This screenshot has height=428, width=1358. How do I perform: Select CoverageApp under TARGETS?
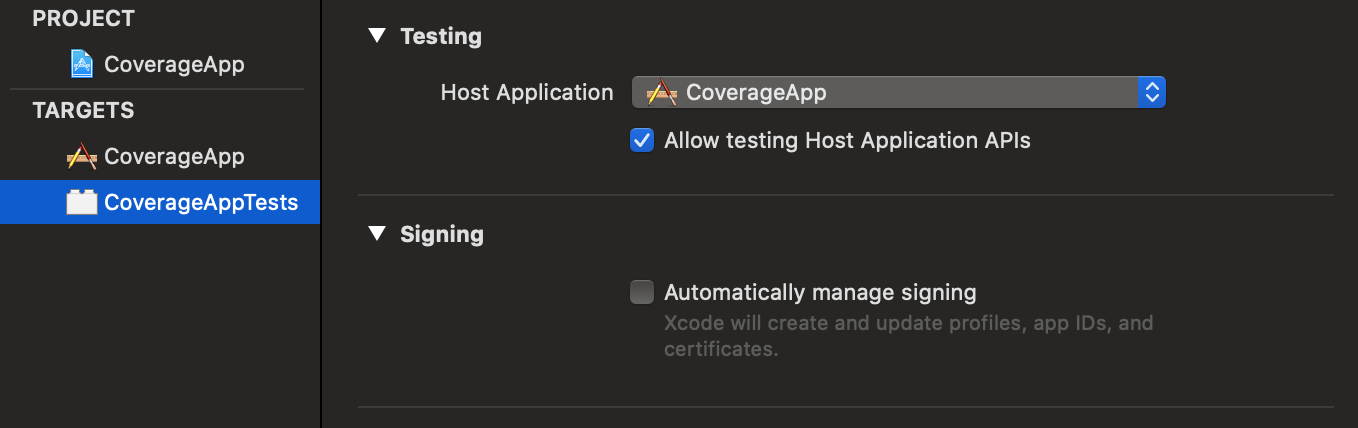[x=174, y=157]
